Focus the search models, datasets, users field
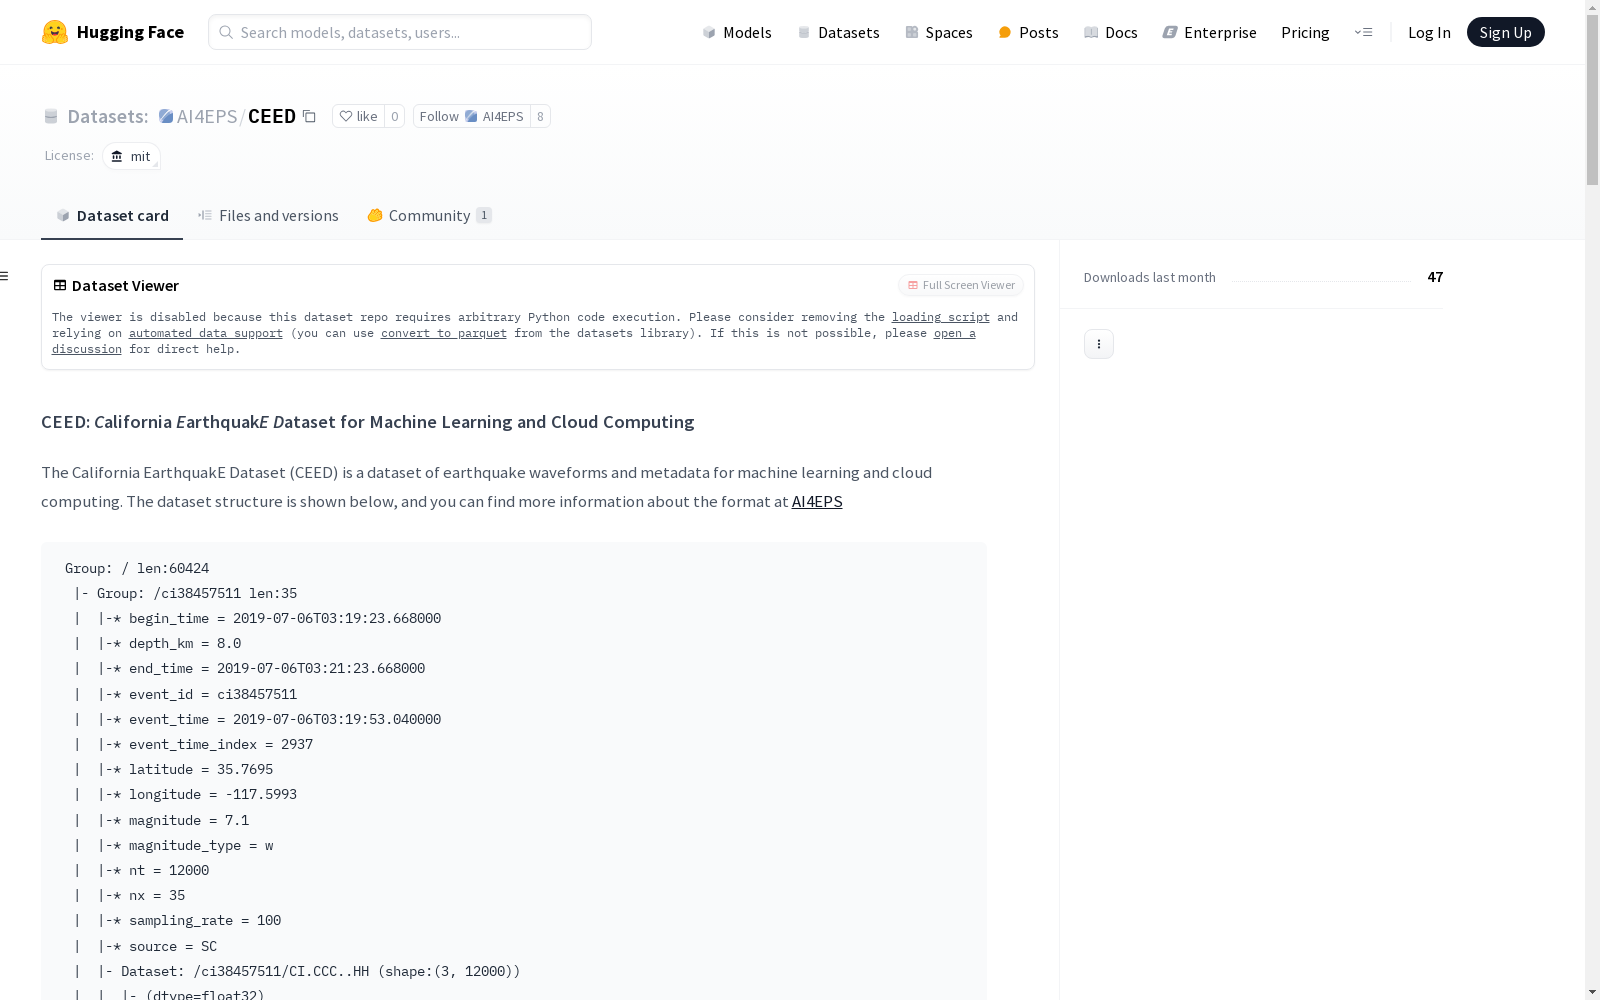This screenshot has width=1600, height=1000. pyautogui.click(x=400, y=32)
